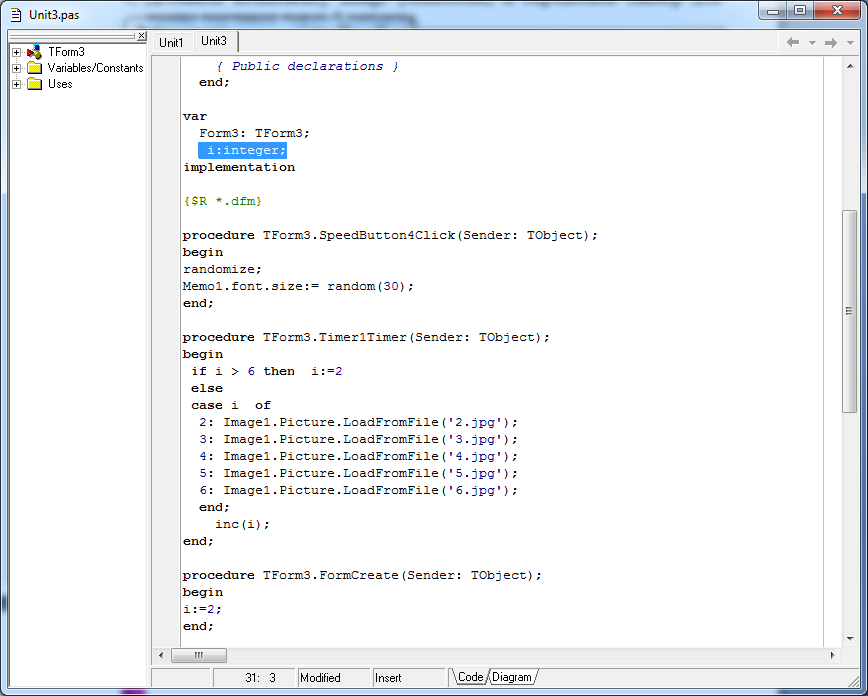The width and height of the screenshot is (868, 696).
Task: Navigate forward with the right arrow
Action: [x=831, y=43]
